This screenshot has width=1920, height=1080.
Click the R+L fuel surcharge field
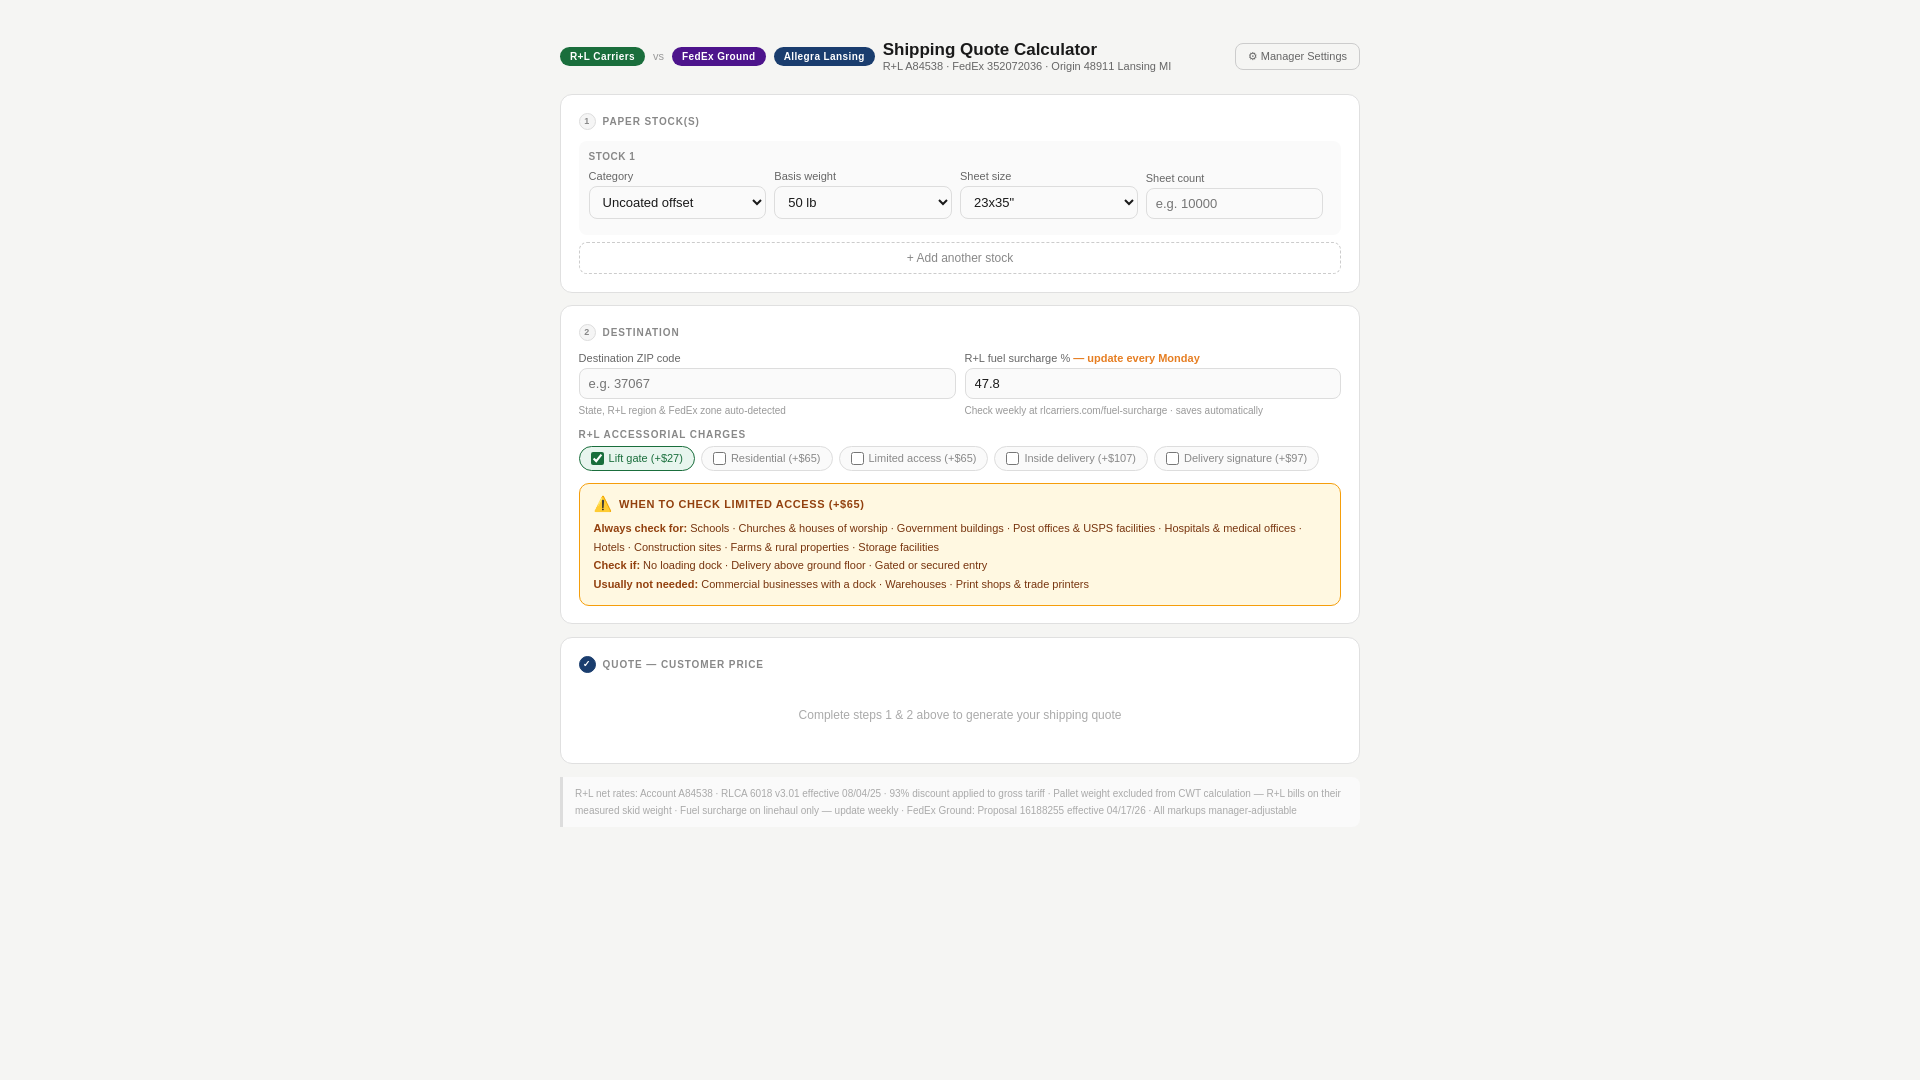click(1152, 384)
